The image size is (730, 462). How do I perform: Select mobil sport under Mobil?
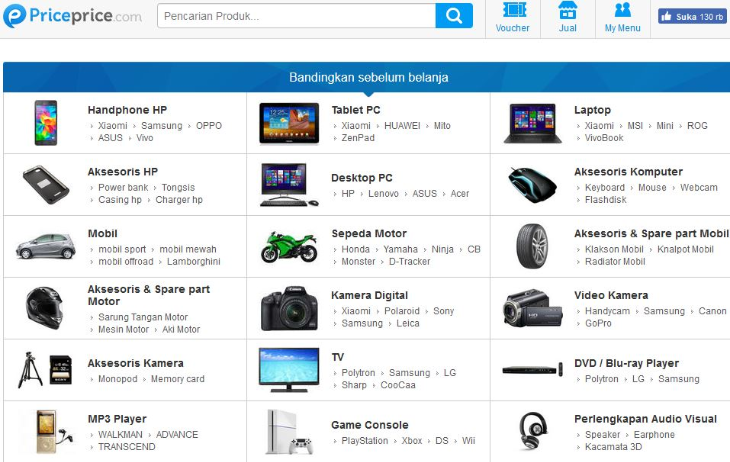122,249
